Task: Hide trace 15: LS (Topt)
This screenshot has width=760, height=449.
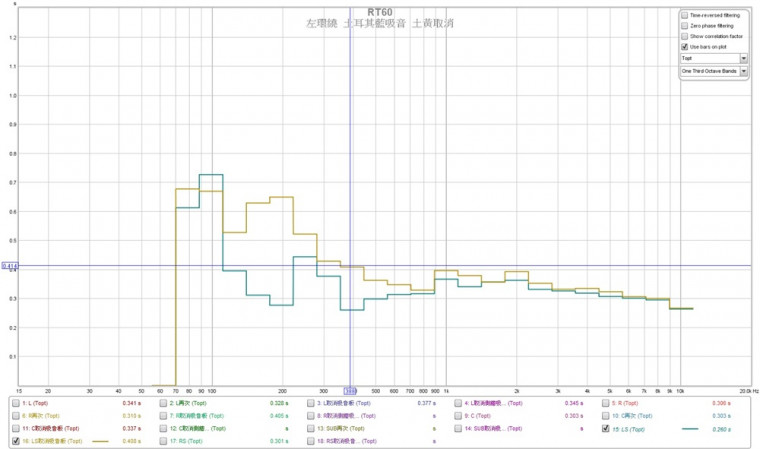Action: 605,429
